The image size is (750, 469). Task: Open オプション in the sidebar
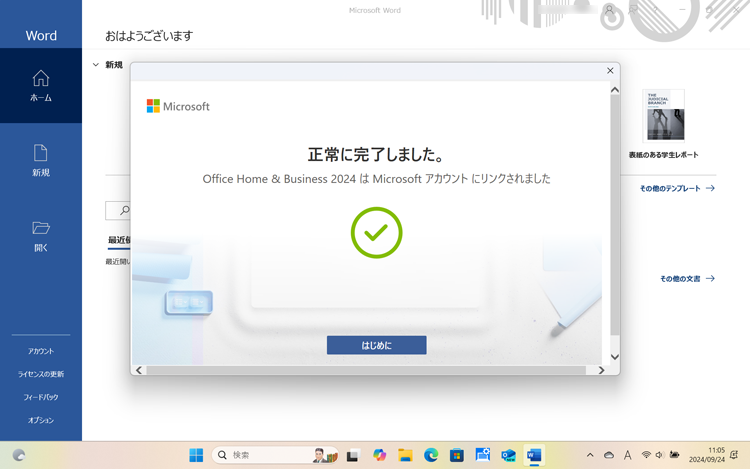coord(41,420)
